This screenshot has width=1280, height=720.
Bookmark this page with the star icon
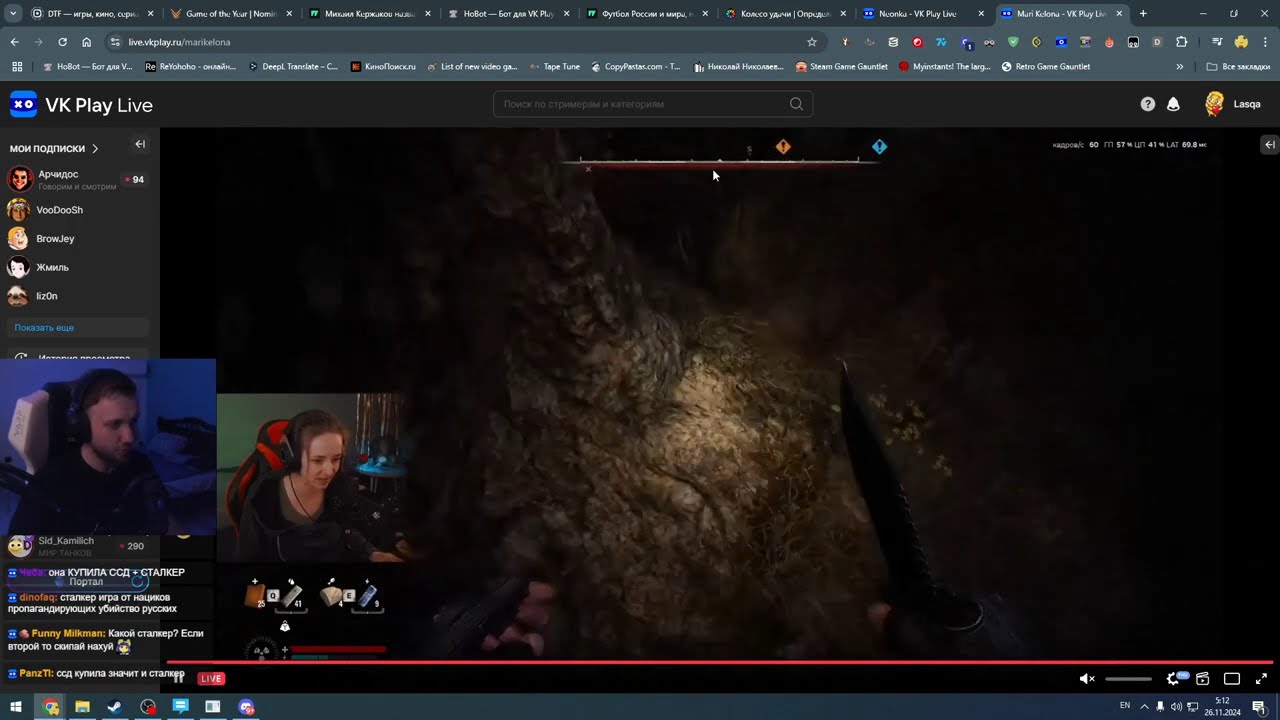tap(812, 42)
